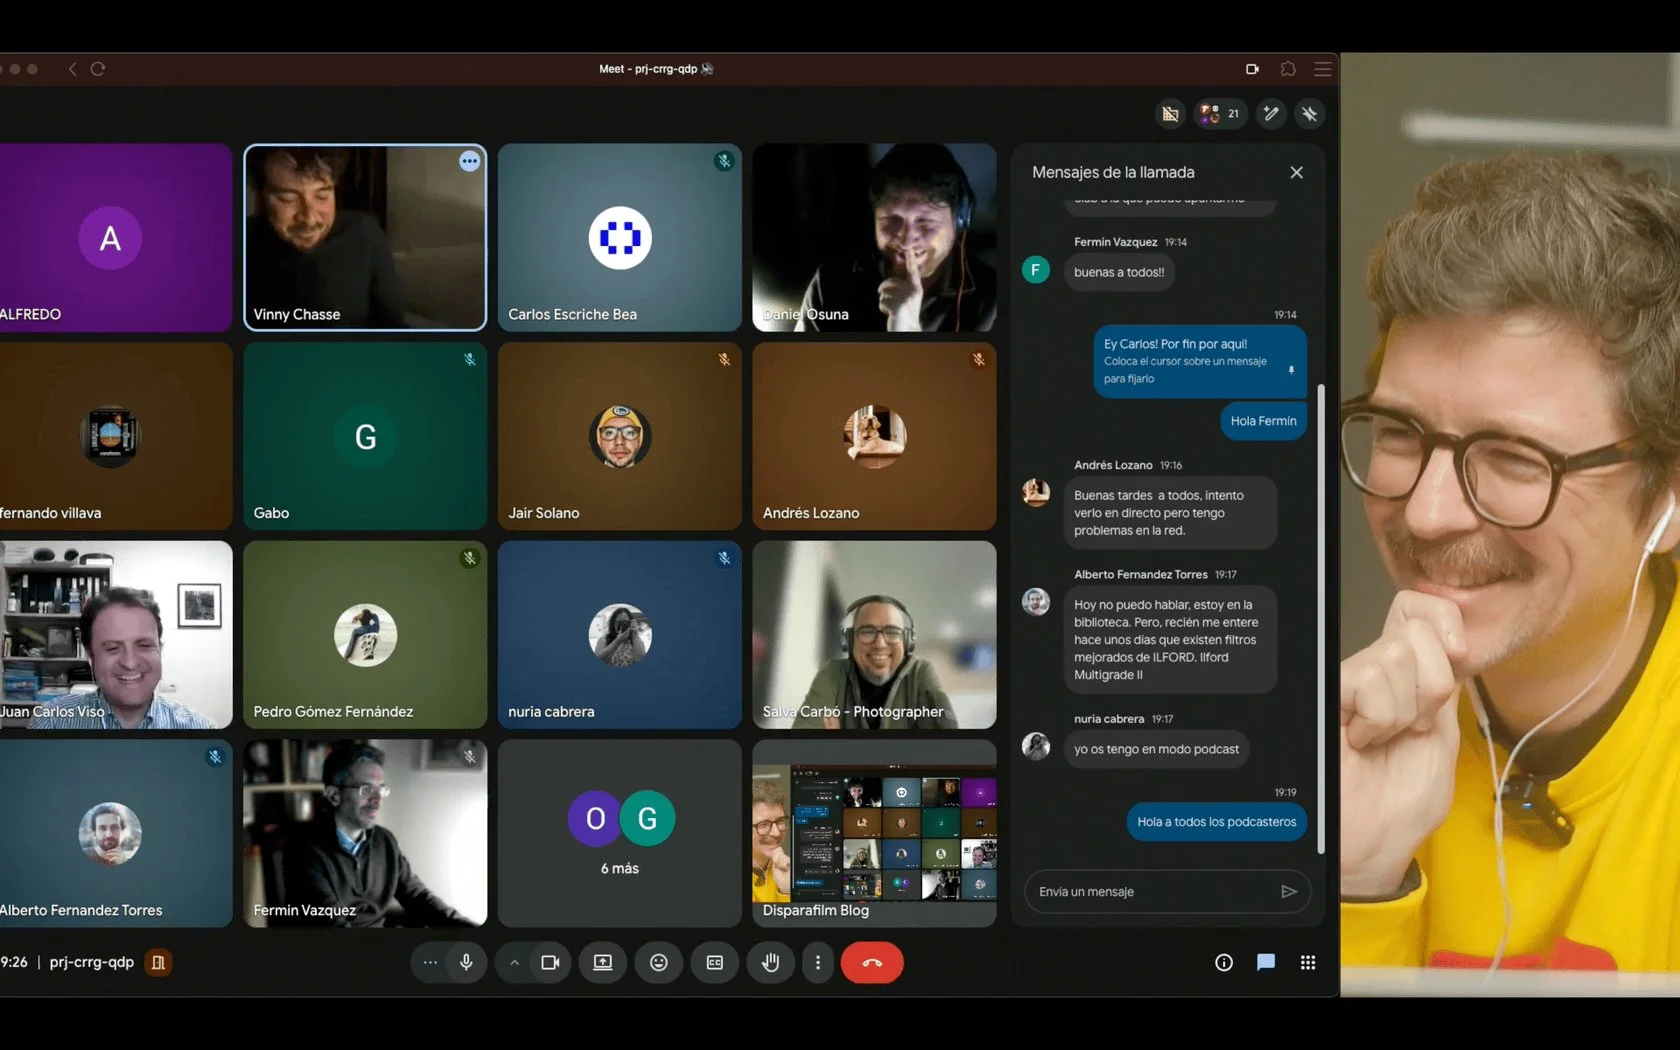This screenshot has height=1050, width=1680.
Task: Click the yo os tengo en modo podcast message
Action: coord(1156,749)
